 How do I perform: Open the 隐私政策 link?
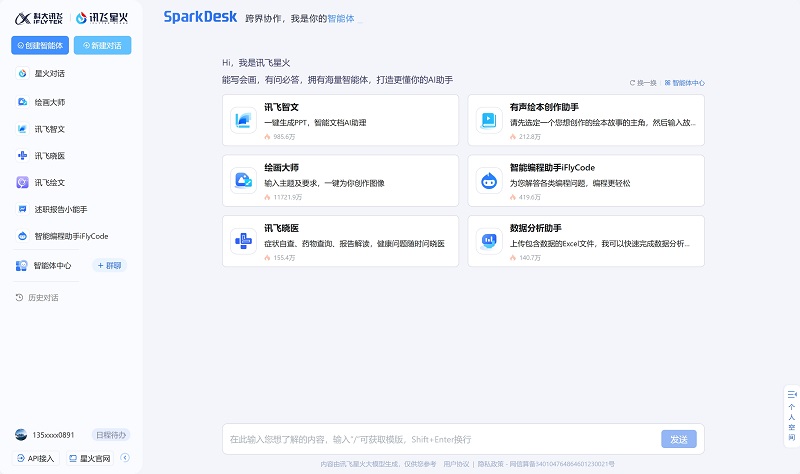490,464
